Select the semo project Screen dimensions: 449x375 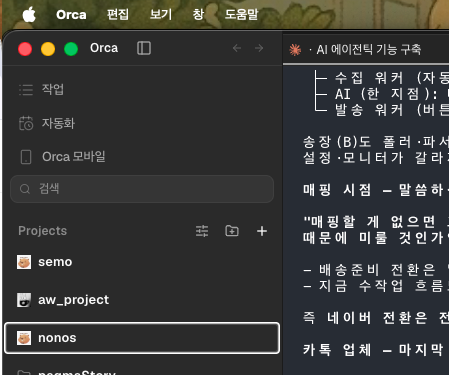(142, 262)
